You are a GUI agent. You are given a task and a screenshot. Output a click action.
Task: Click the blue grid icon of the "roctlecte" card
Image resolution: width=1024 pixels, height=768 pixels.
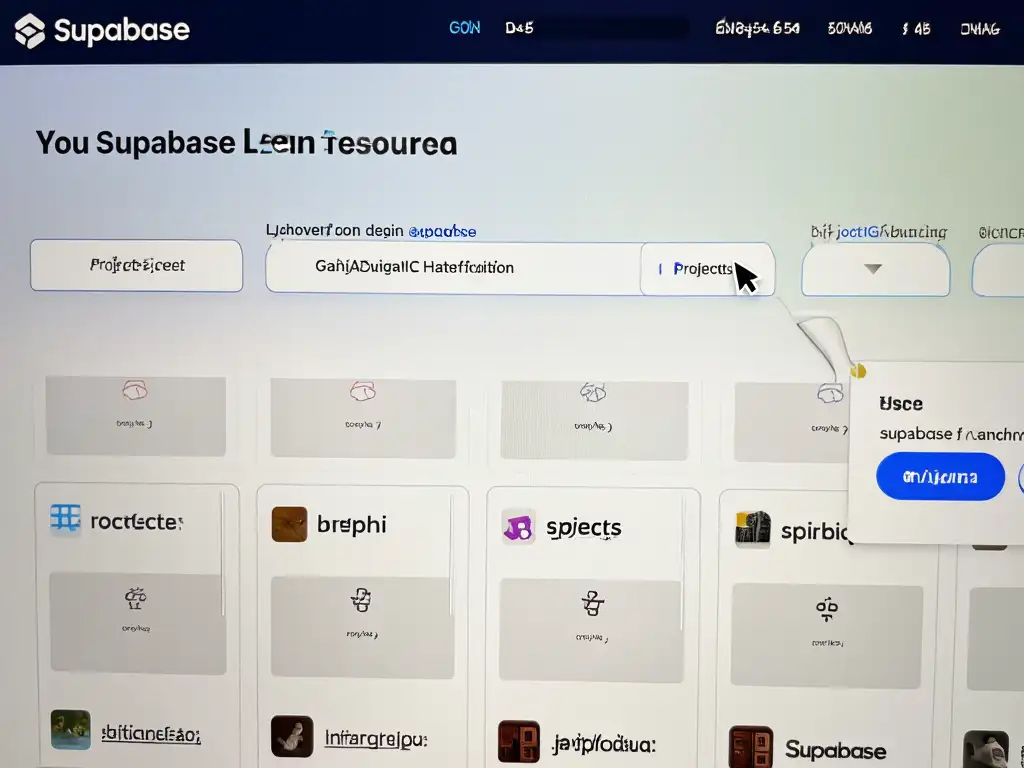click(x=66, y=520)
